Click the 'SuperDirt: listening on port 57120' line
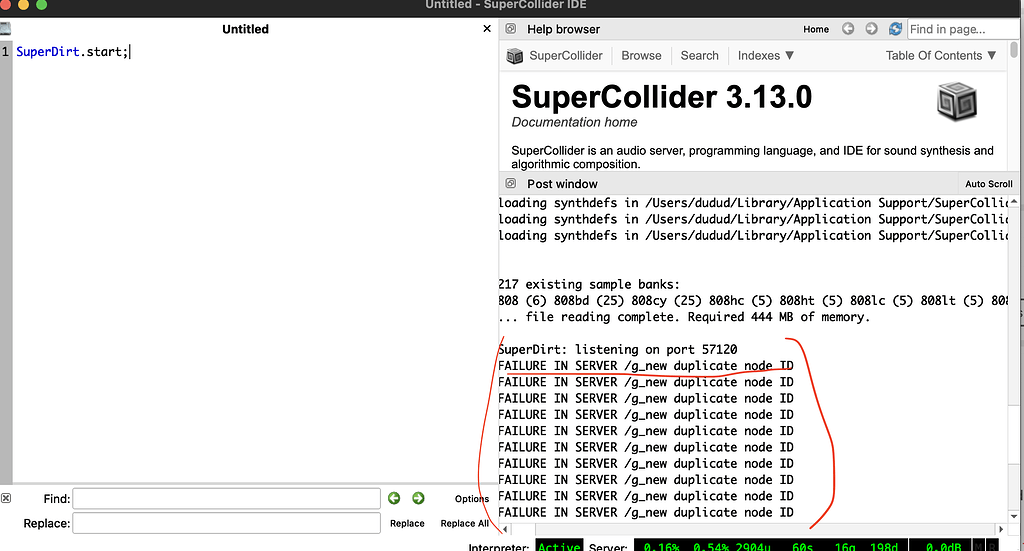The image size is (1024, 551). pos(618,349)
